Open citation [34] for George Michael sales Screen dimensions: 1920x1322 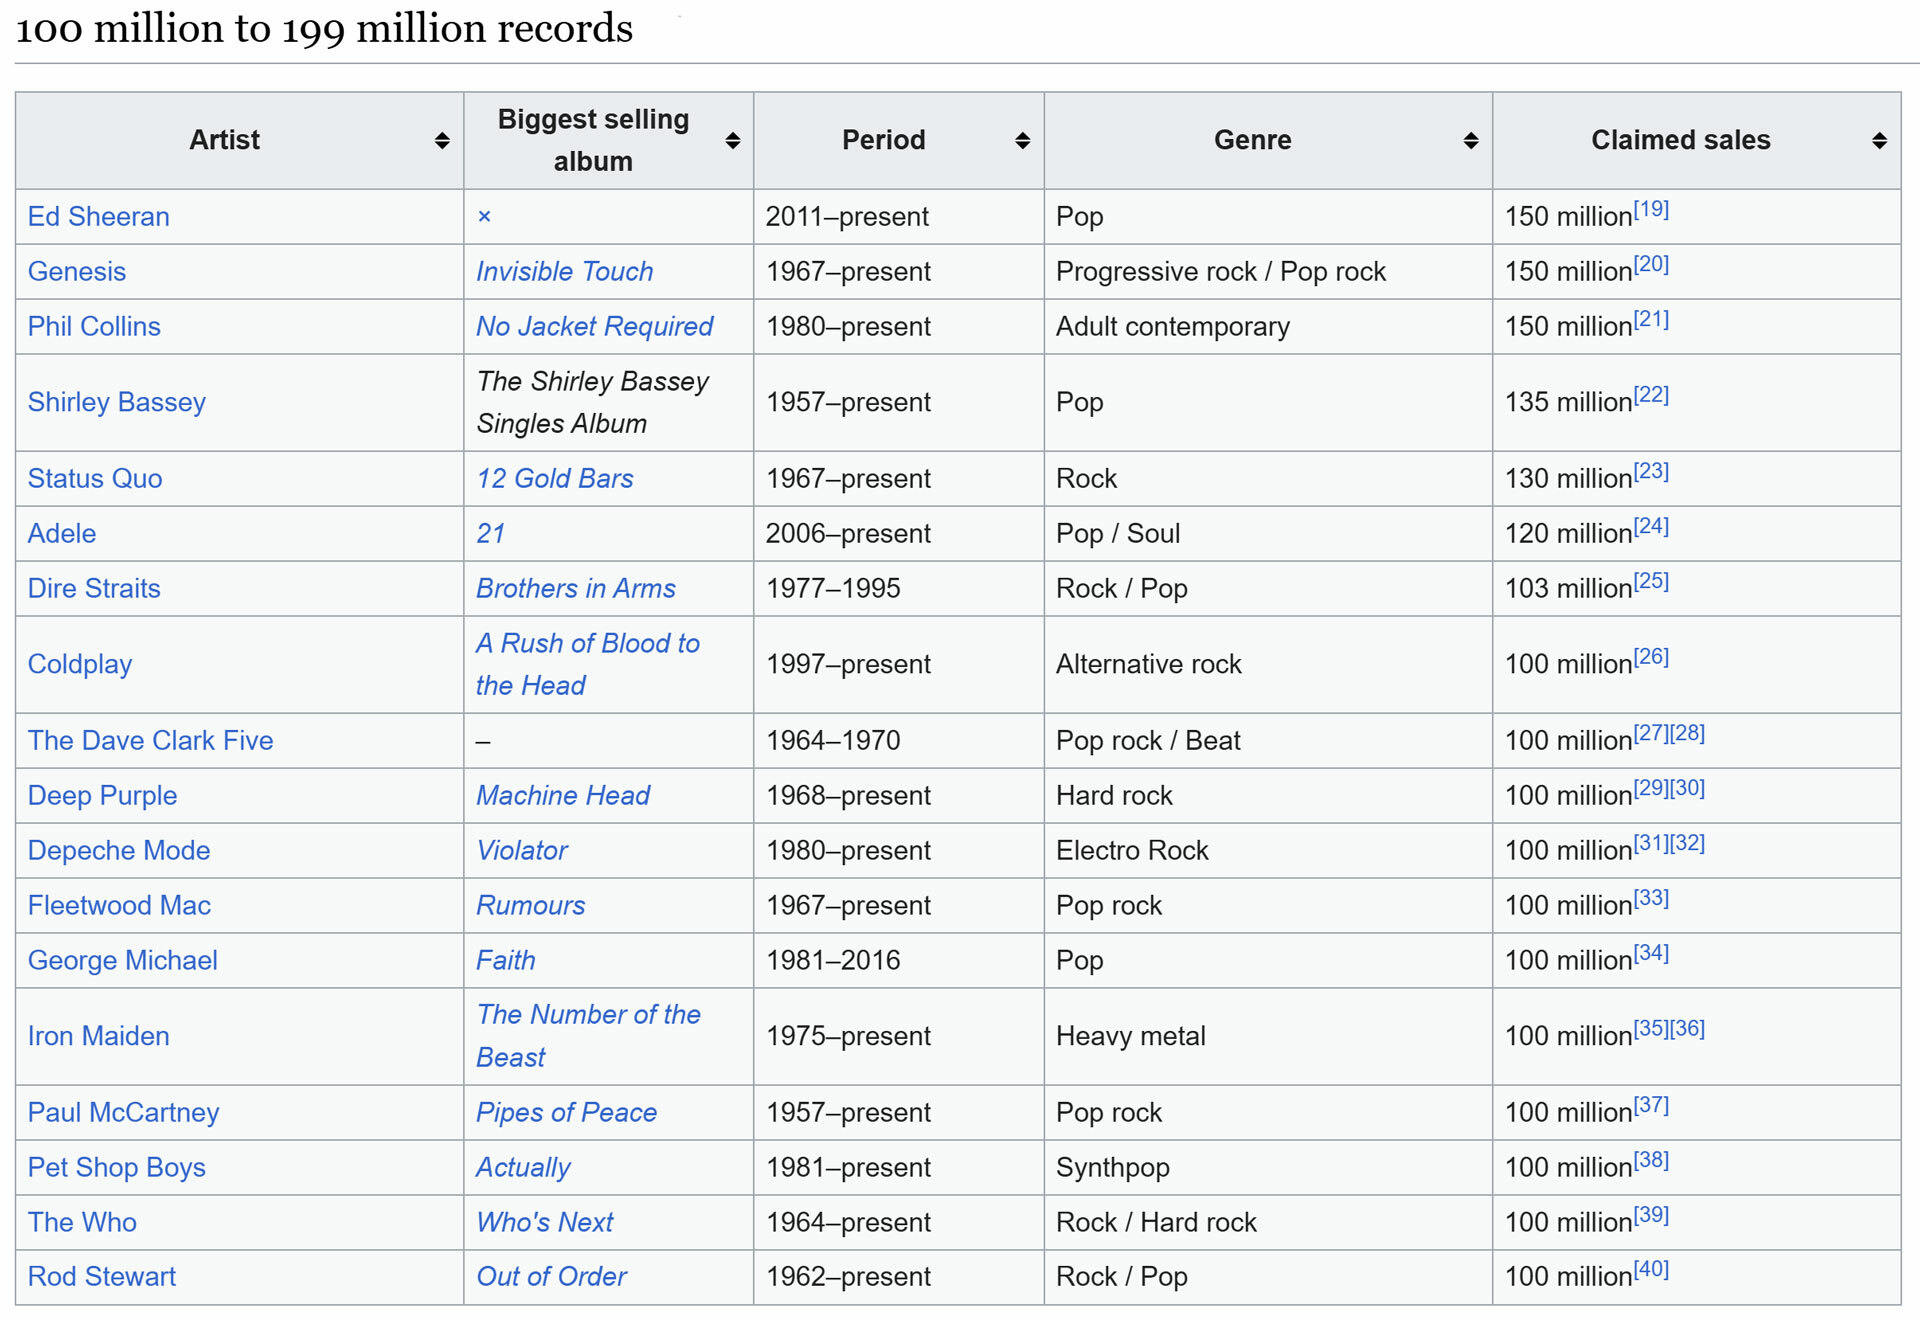click(1651, 954)
